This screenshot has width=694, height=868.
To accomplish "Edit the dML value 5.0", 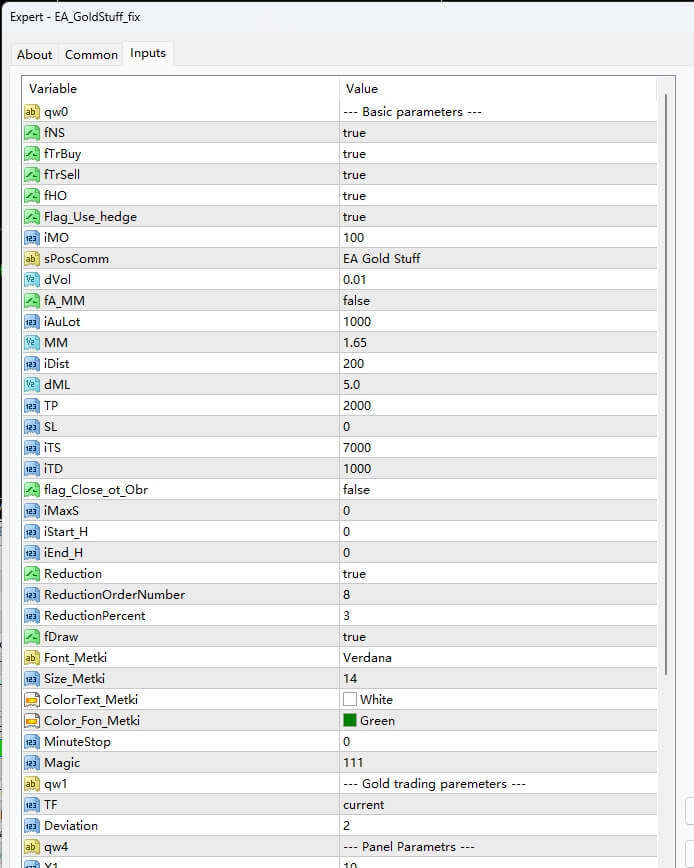I will 498,385.
